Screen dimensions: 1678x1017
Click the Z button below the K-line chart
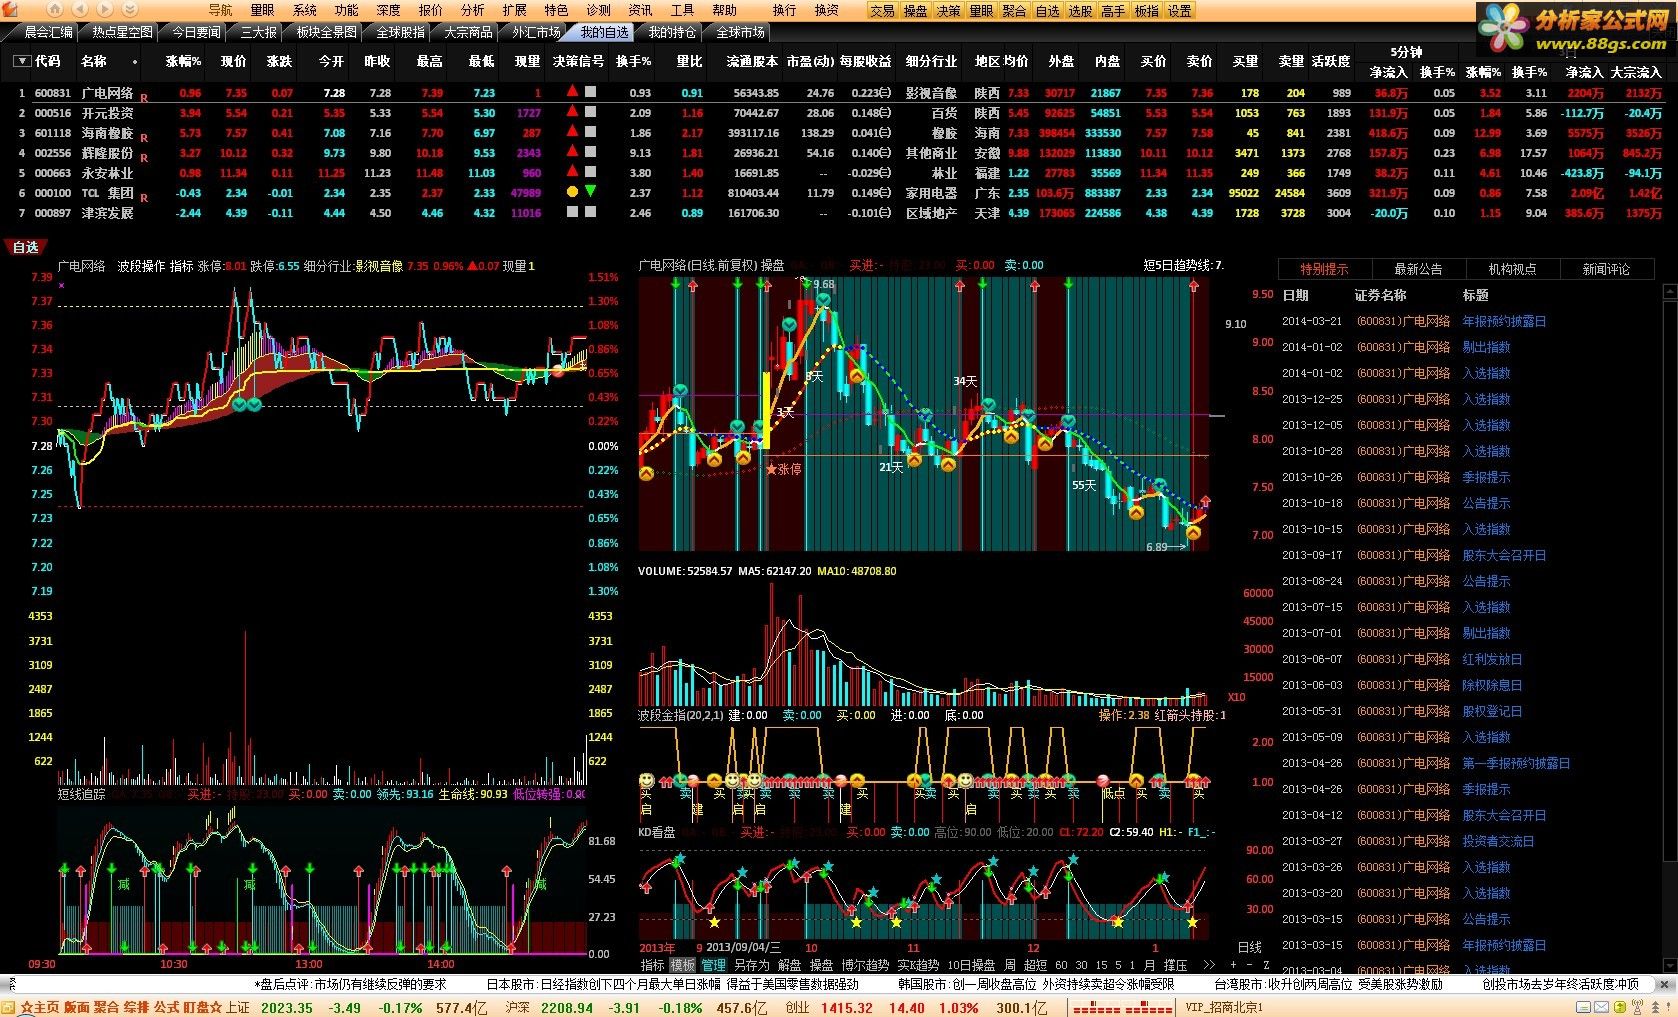(1265, 965)
